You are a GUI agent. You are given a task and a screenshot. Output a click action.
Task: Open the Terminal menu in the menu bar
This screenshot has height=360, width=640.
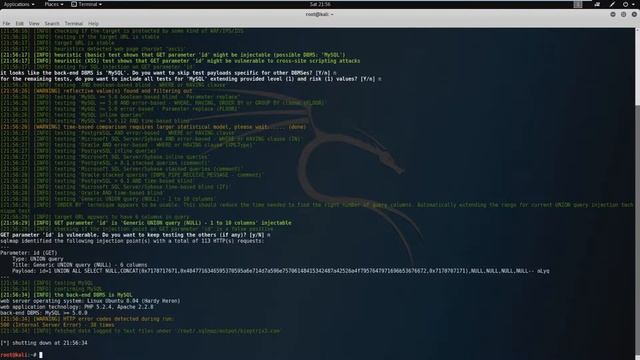tap(73, 24)
